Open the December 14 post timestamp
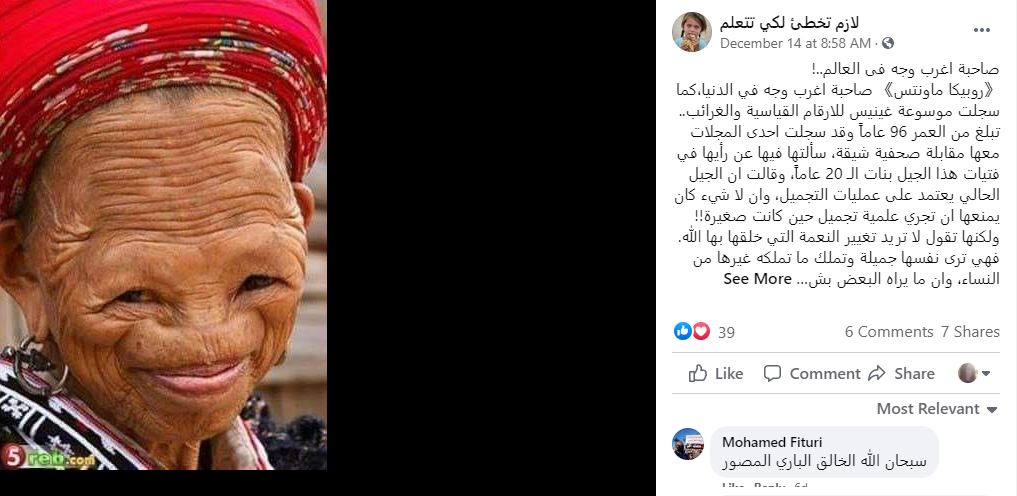This screenshot has height=496, width=1017. click(795, 43)
